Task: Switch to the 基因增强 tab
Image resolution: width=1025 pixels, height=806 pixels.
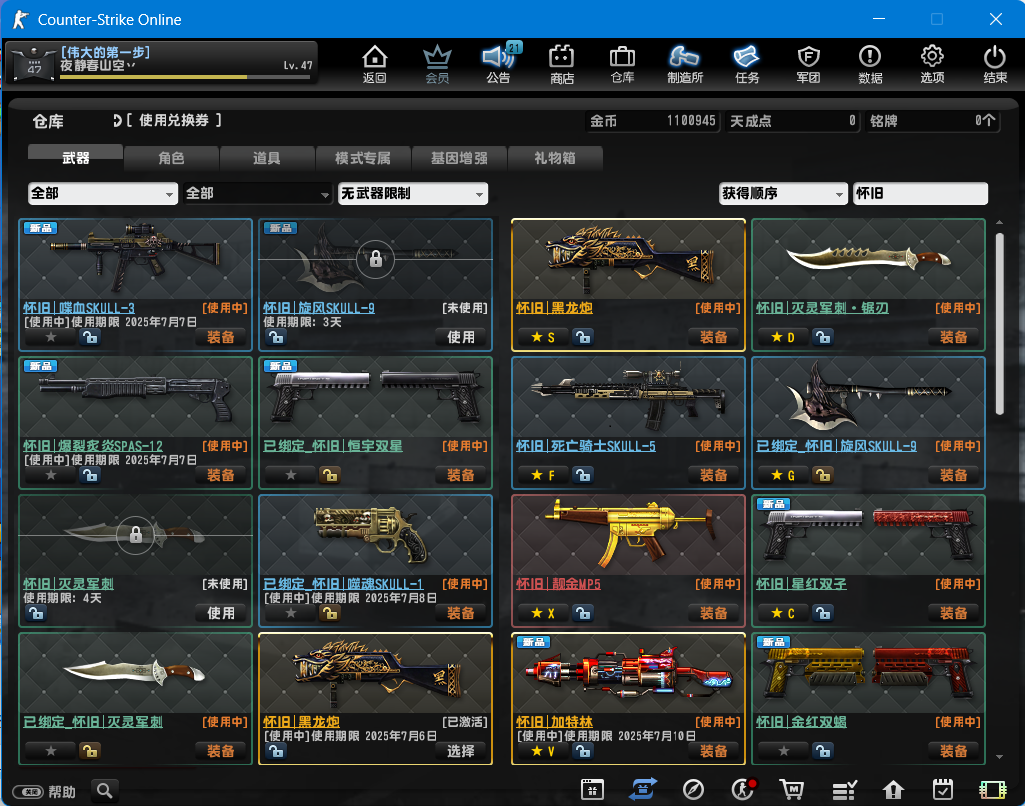Action: point(459,158)
